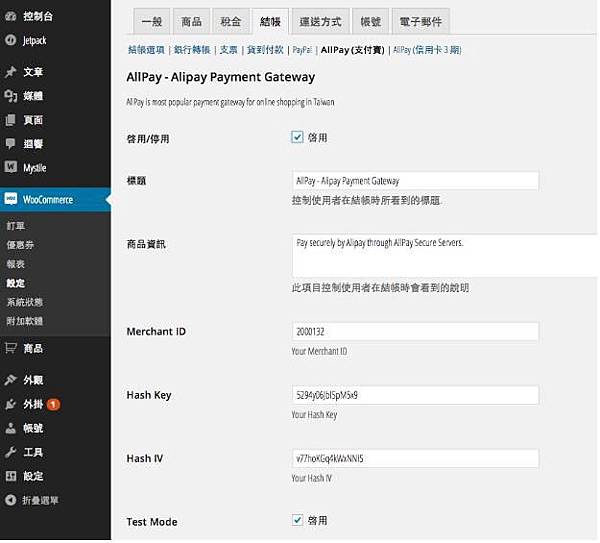Click 'Your Hash Key' hint text

[x=315, y=414]
